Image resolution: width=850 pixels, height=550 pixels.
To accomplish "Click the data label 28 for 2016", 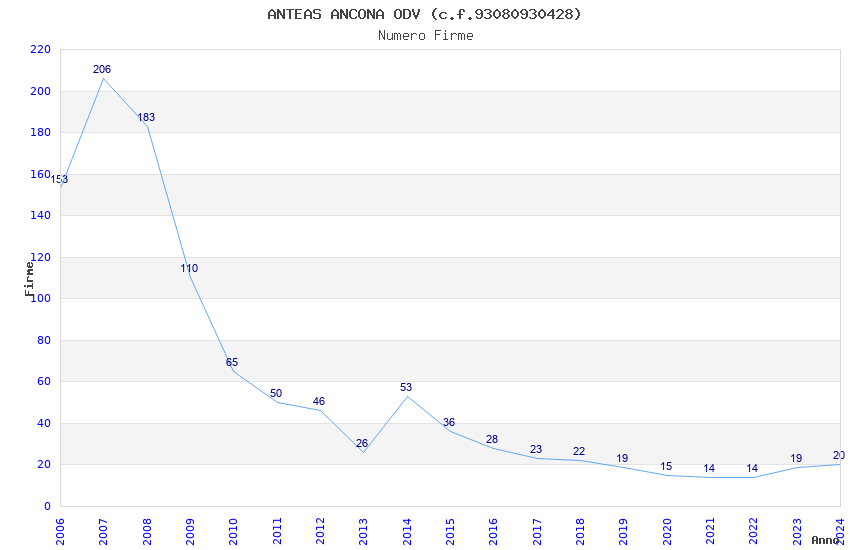I will (x=492, y=439).
